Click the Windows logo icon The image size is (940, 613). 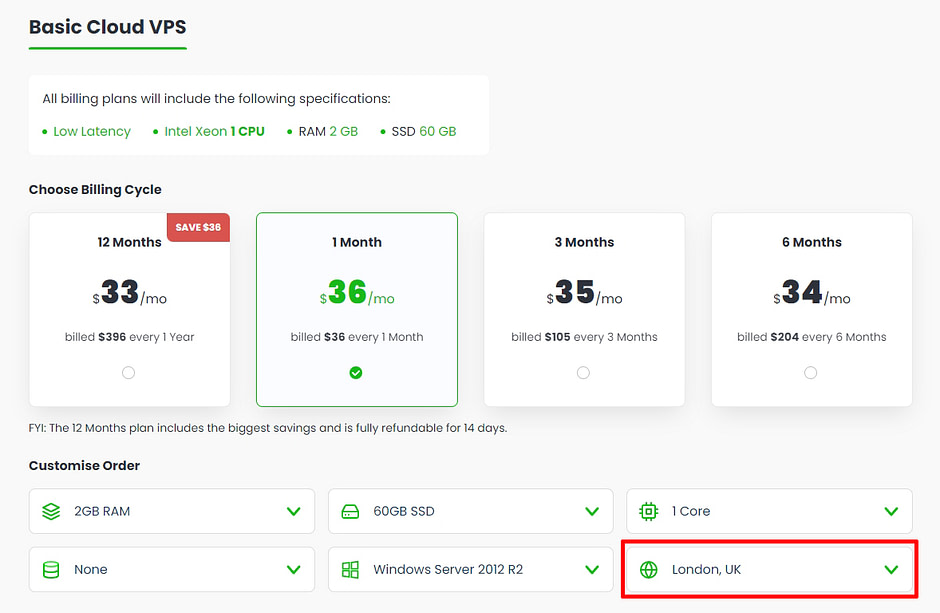[350, 570]
